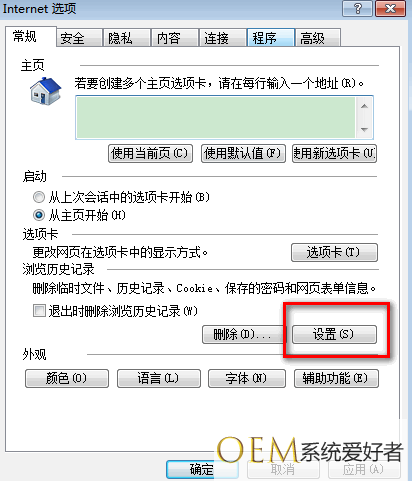Click the scroll down arrow in address box
412x481 pixels.
click(364, 129)
